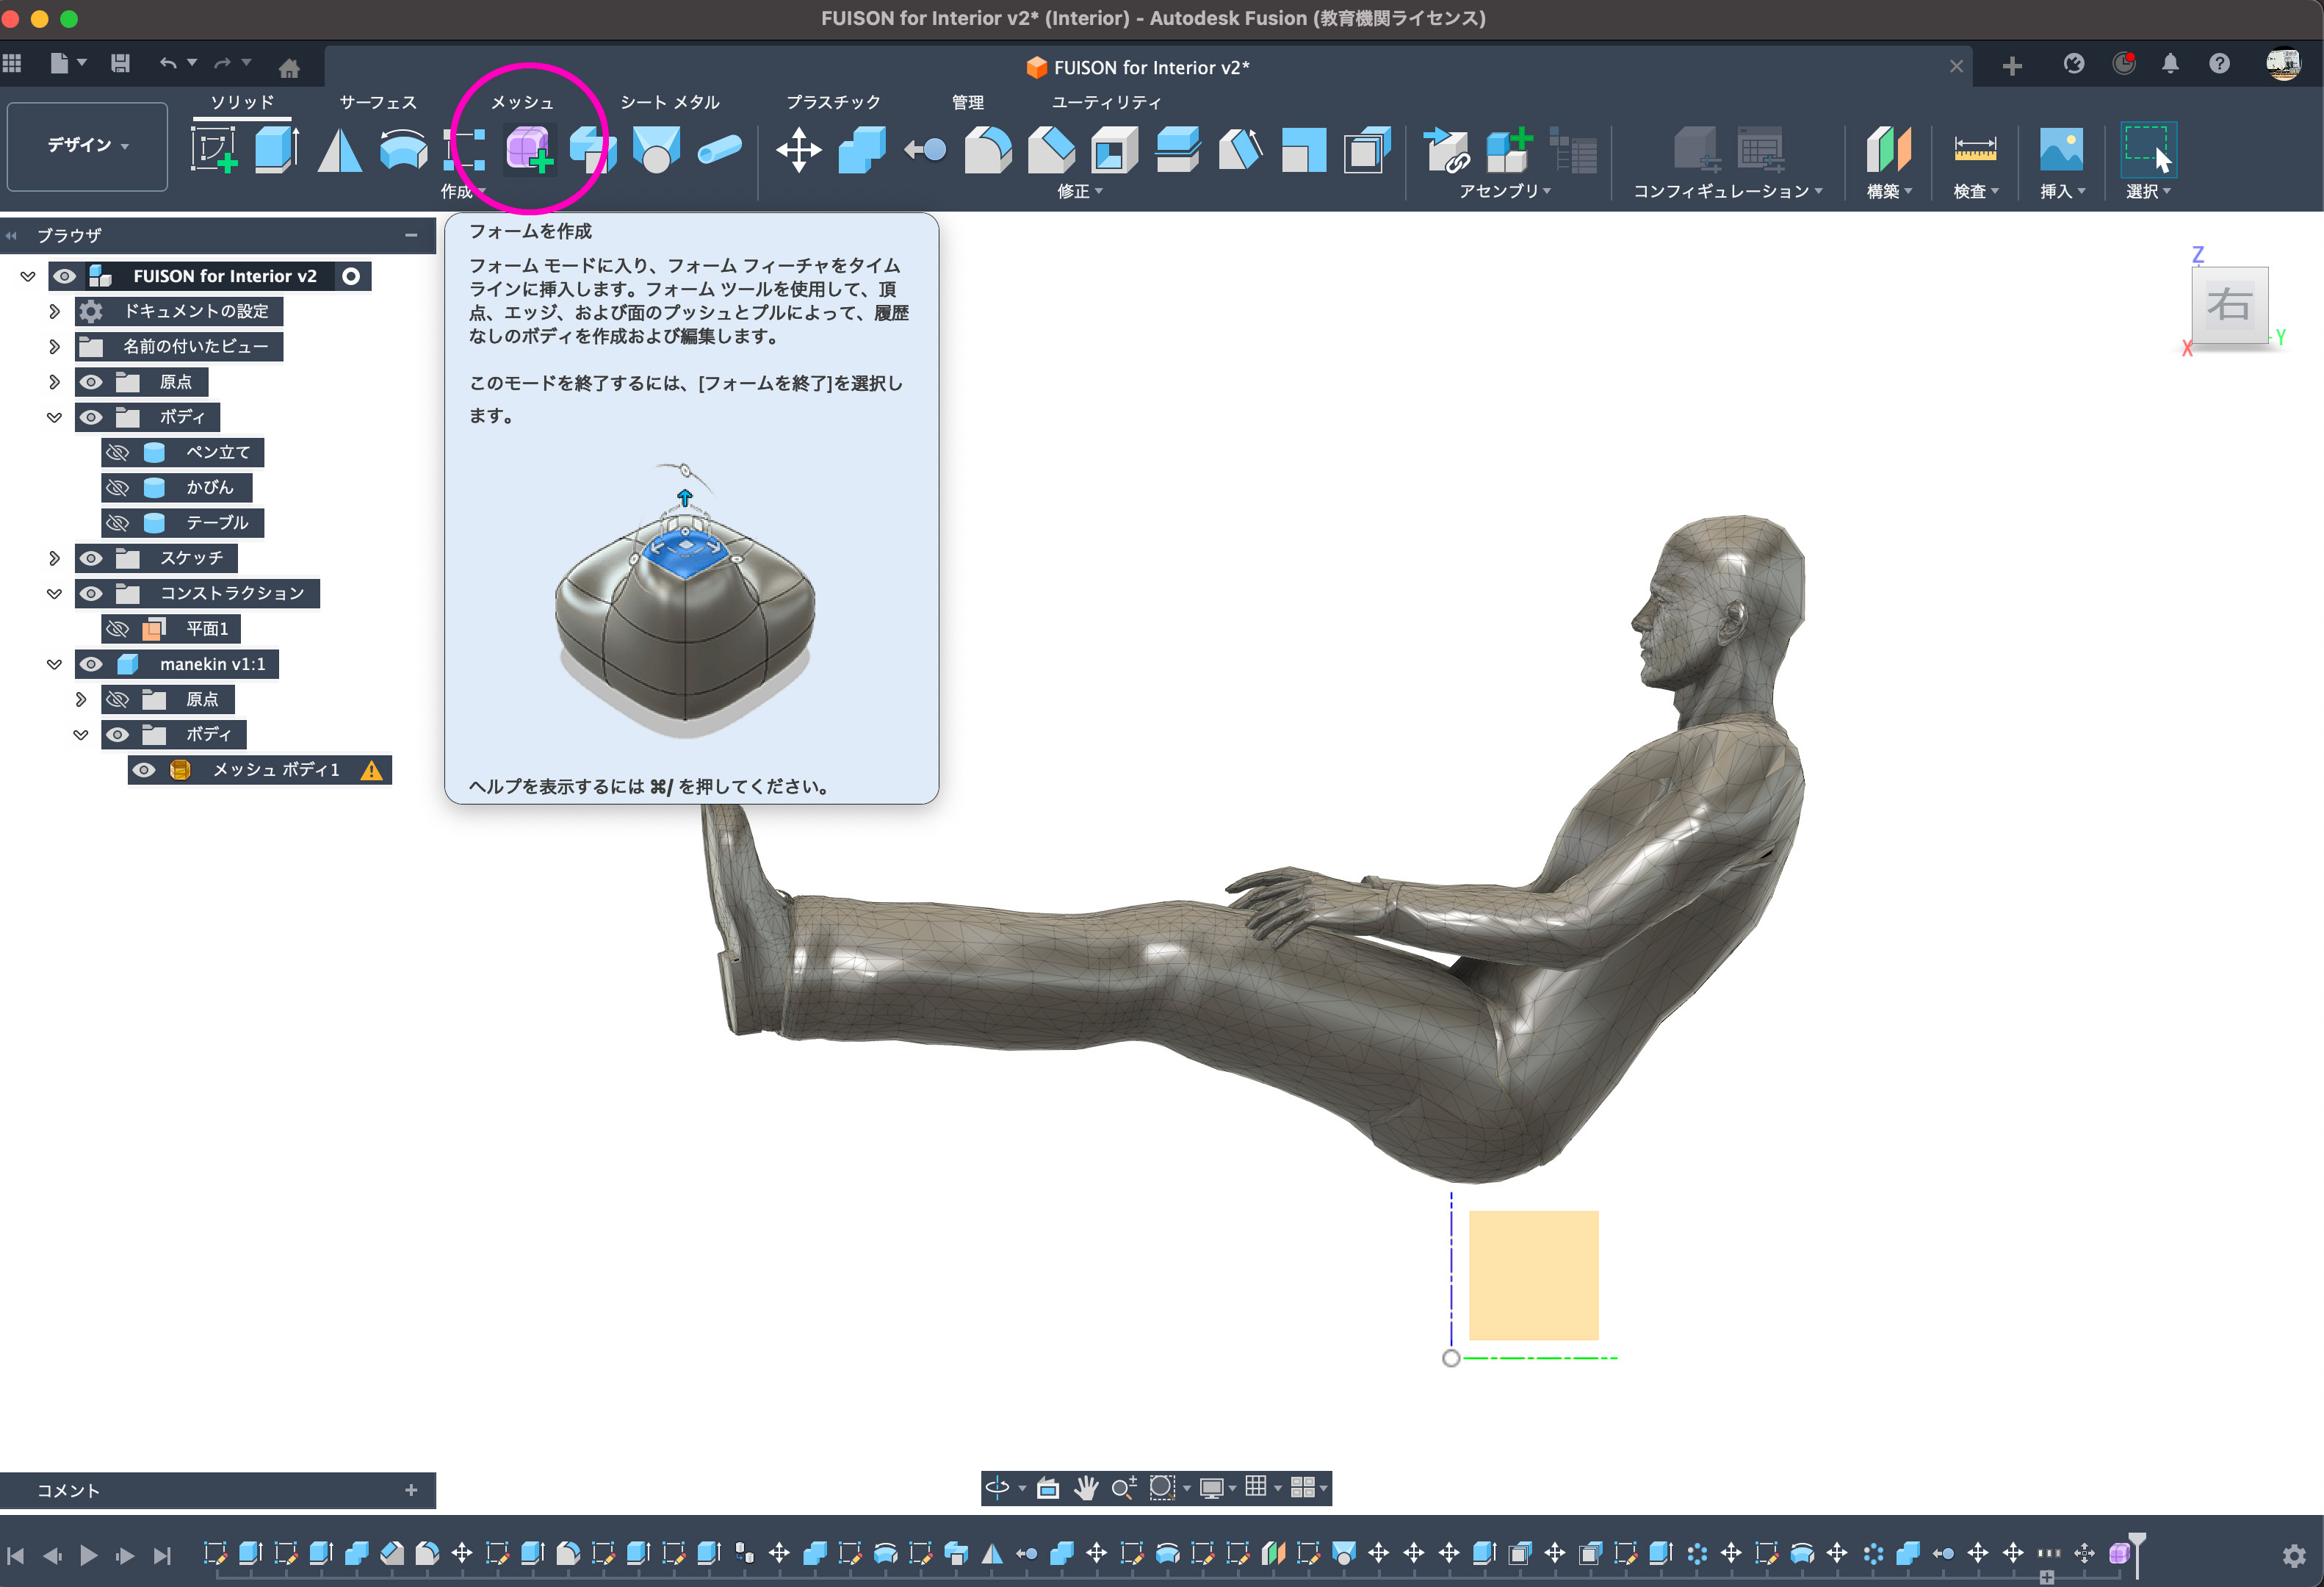
Task: Select the Extrude tool icon
Action: [x=276, y=149]
